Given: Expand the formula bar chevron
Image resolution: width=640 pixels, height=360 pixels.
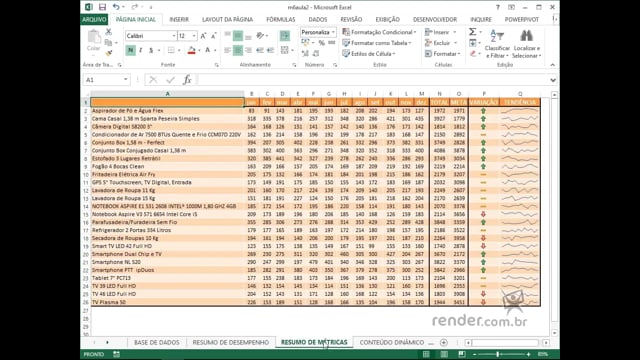Looking at the screenshot, I should tap(553, 80).
